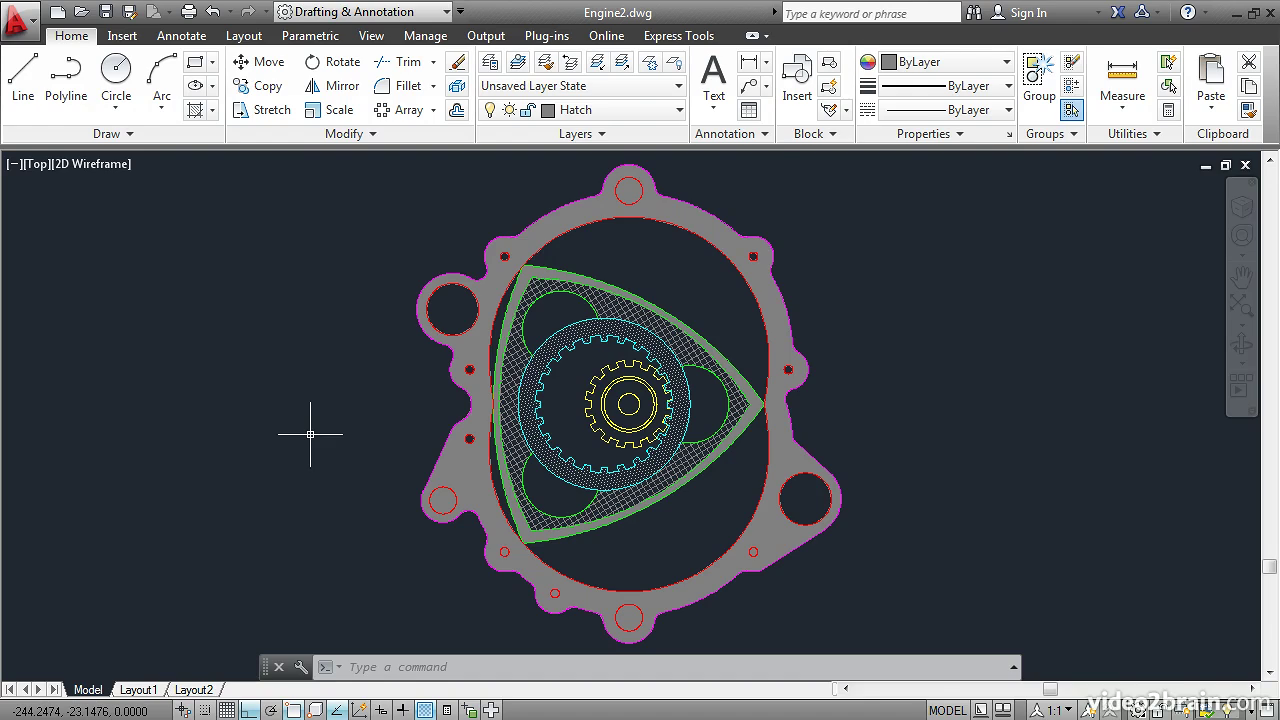Click the viewport [Top] view label
1280x720 pixels.
click(37, 164)
